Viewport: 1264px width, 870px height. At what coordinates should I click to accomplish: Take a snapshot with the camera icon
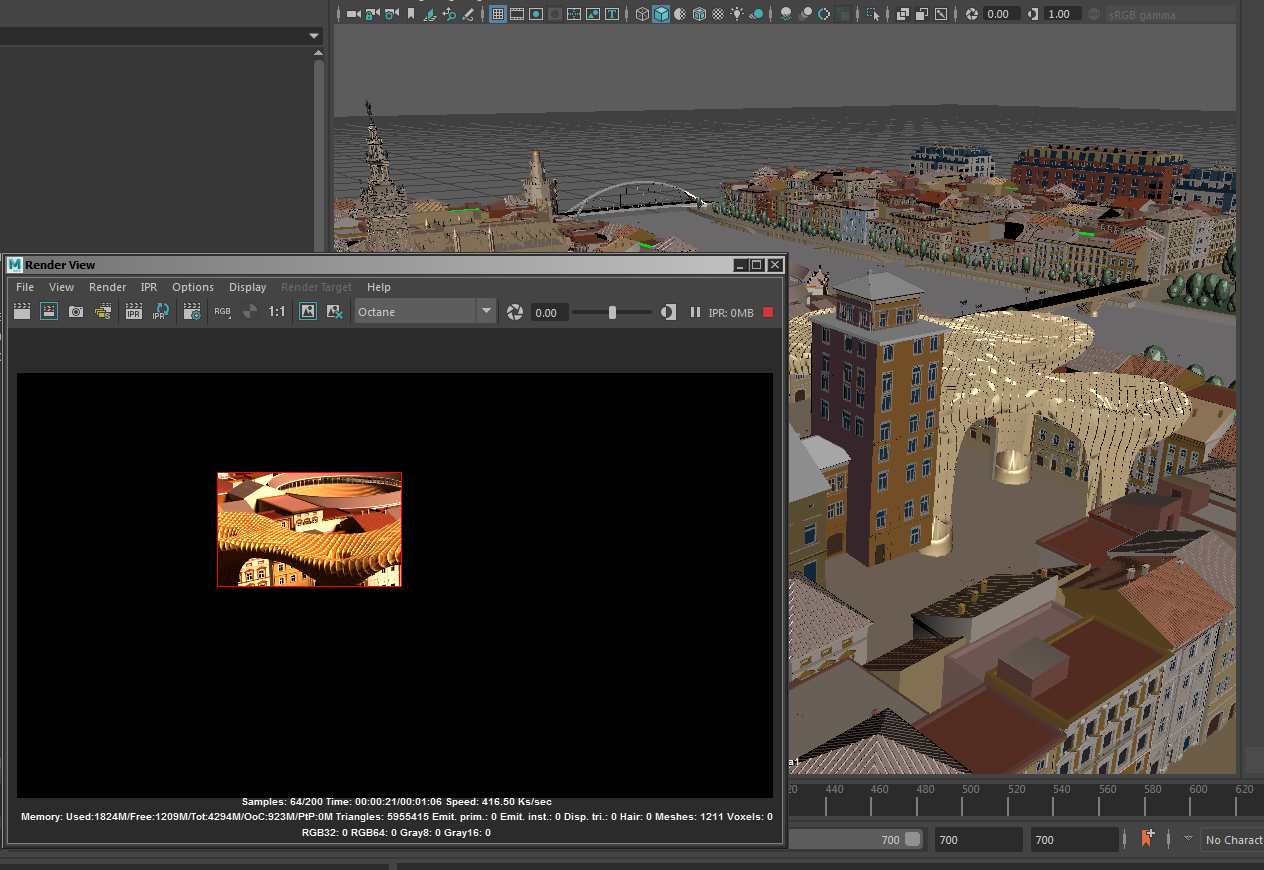tap(76, 312)
